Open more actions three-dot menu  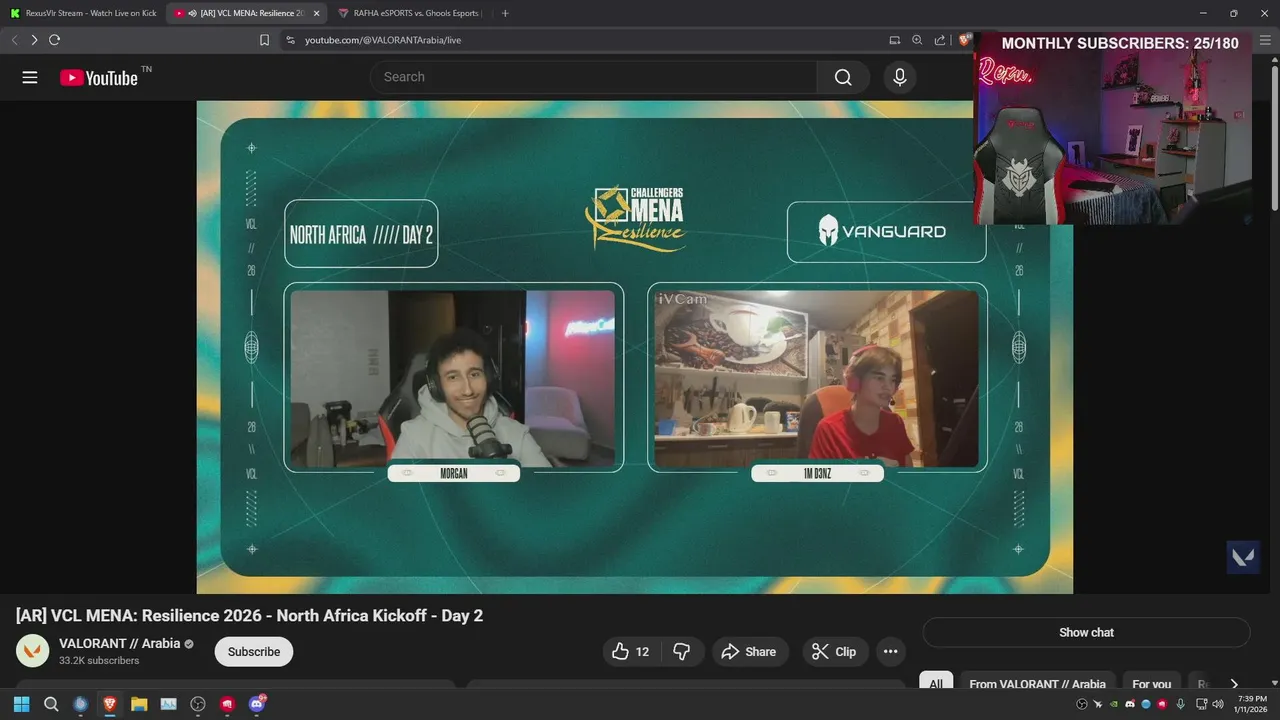pyautogui.click(x=890, y=652)
